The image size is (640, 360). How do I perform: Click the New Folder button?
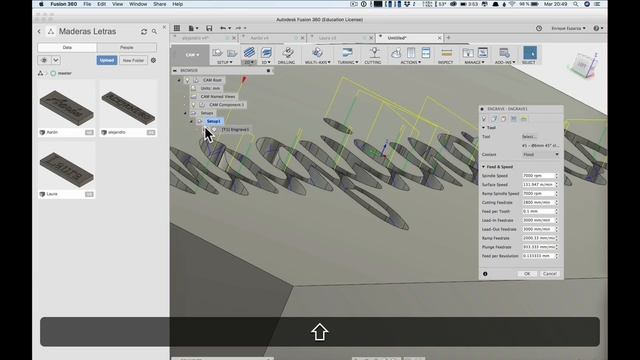pyautogui.click(x=133, y=60)
